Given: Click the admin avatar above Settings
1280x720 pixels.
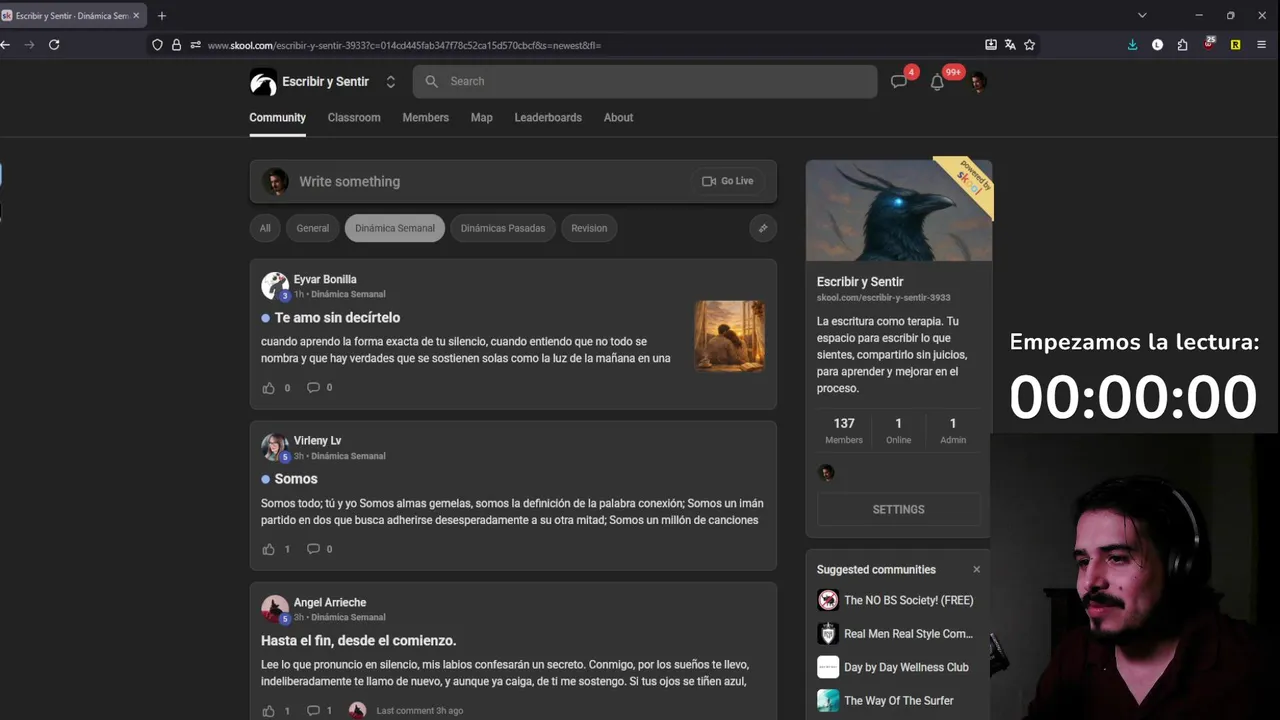Looking at the screenshot, I should pyautogui.click(x=827, y=473).
